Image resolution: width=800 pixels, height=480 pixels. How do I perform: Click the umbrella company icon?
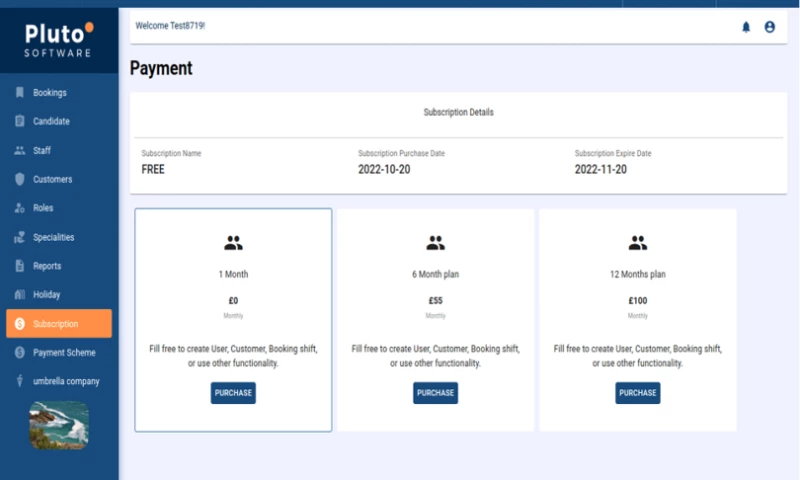(x=19, y=381)
